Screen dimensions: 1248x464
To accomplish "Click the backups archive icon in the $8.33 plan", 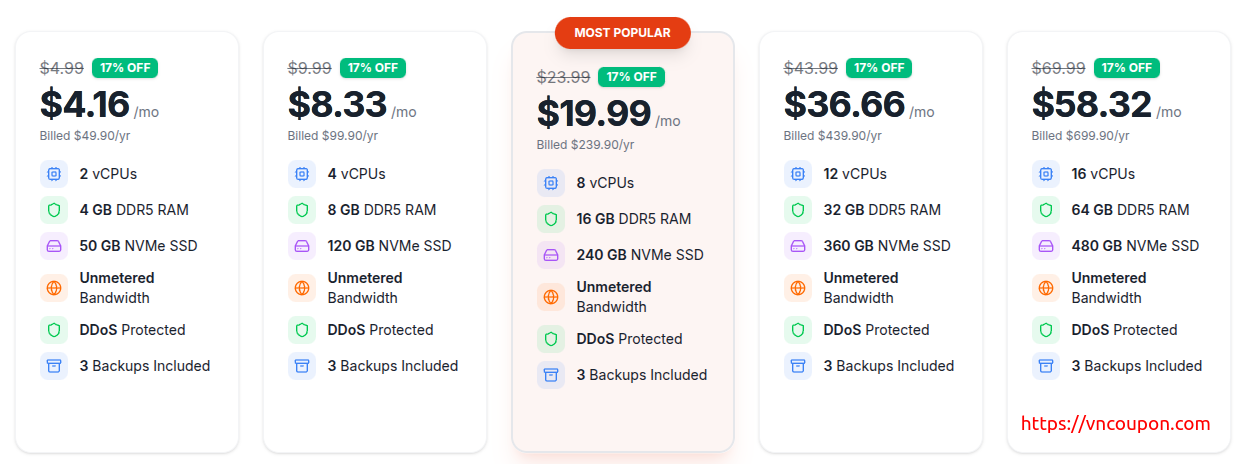I will click(x=302, y=366).
